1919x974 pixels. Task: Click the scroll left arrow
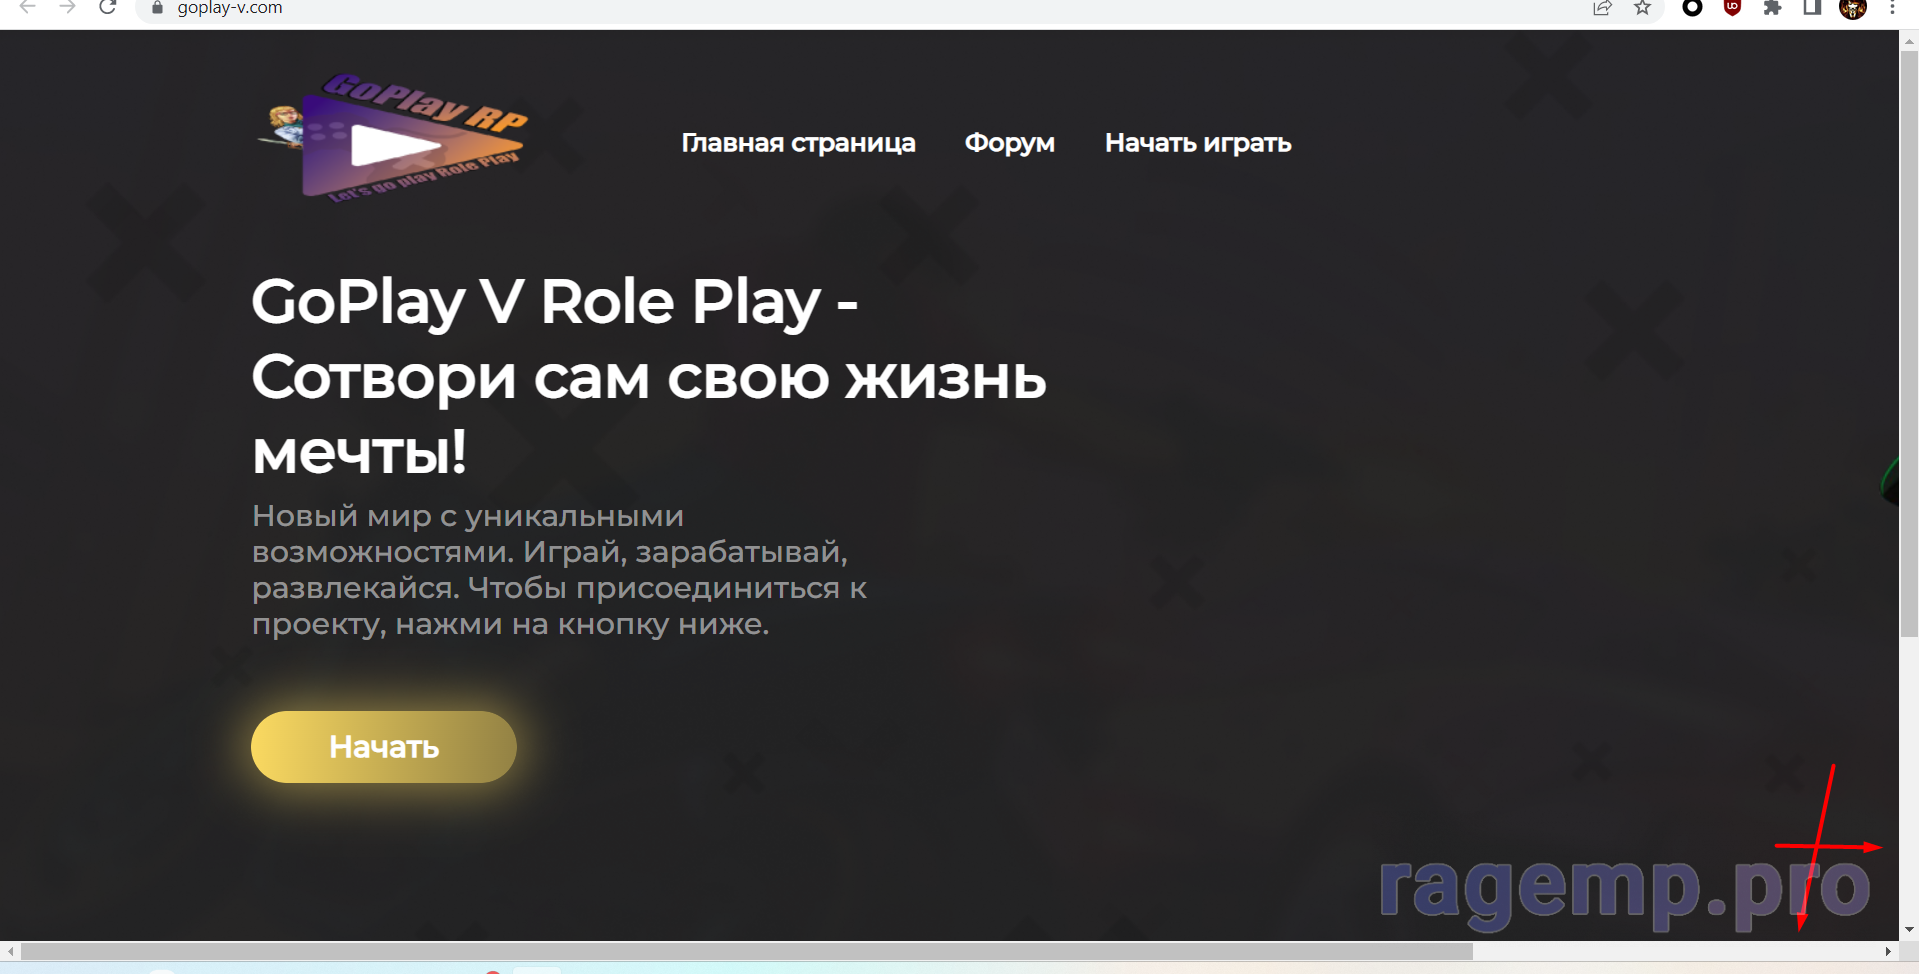click(10, 951)
